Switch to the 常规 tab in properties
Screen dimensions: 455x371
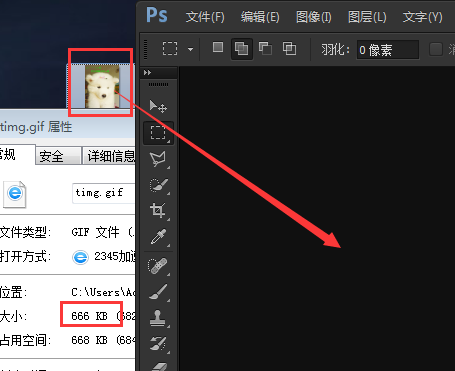[x=17, y=154]
